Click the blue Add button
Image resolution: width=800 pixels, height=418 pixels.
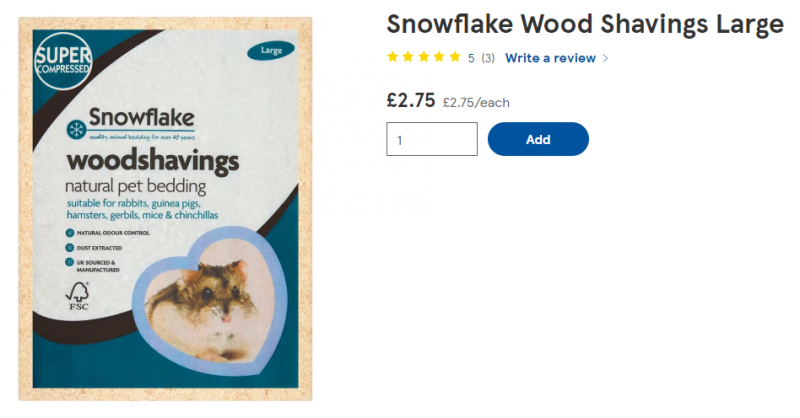pos(538,139)
